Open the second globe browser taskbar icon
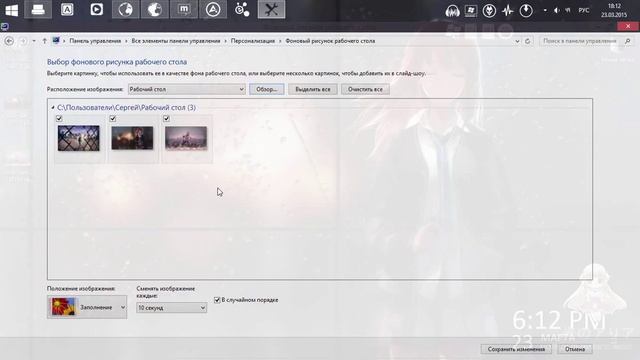Screen dimensions: 640x360 coord(154,9)
